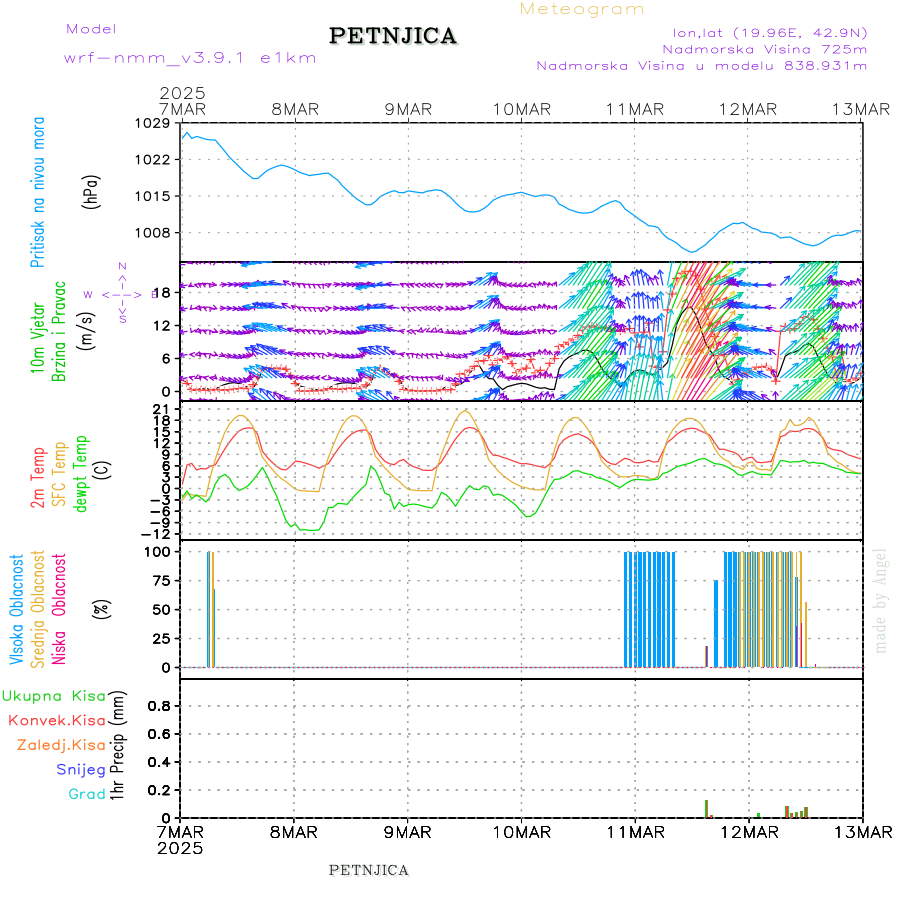
Task: Click the orange 'SFC Temp' legend label
Action: point(59,474)
